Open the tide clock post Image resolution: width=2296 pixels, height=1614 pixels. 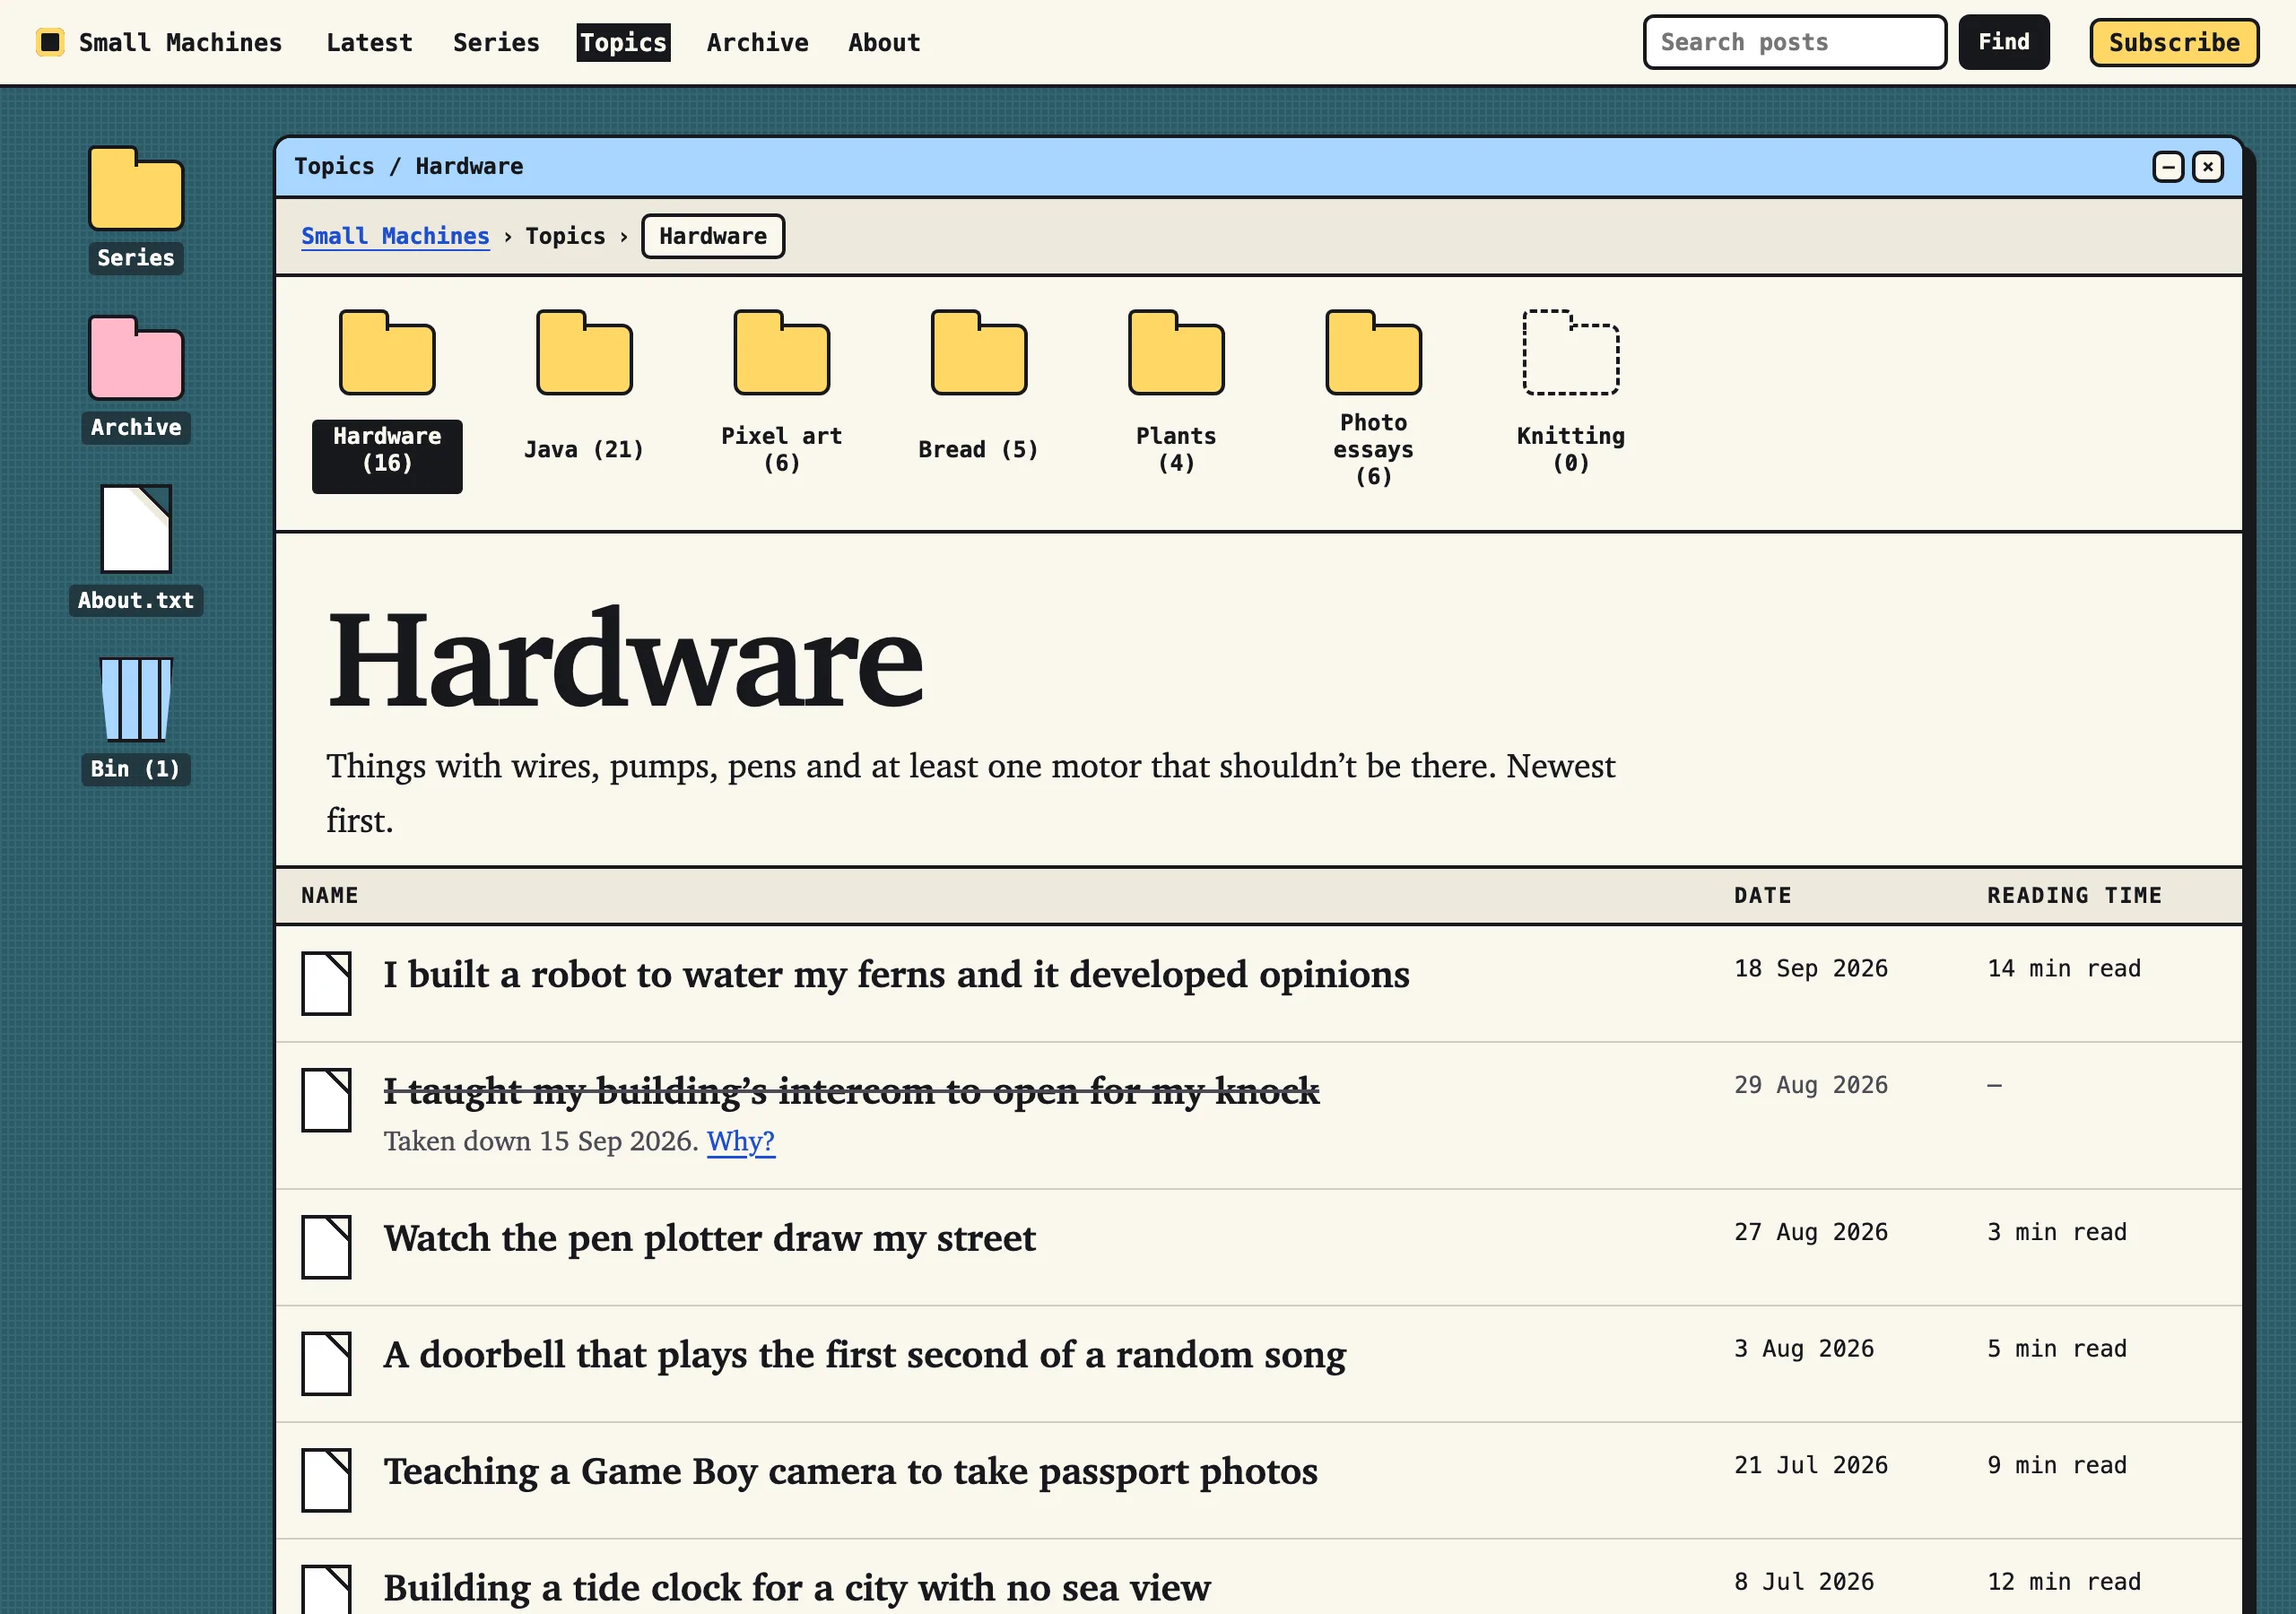797,1588
